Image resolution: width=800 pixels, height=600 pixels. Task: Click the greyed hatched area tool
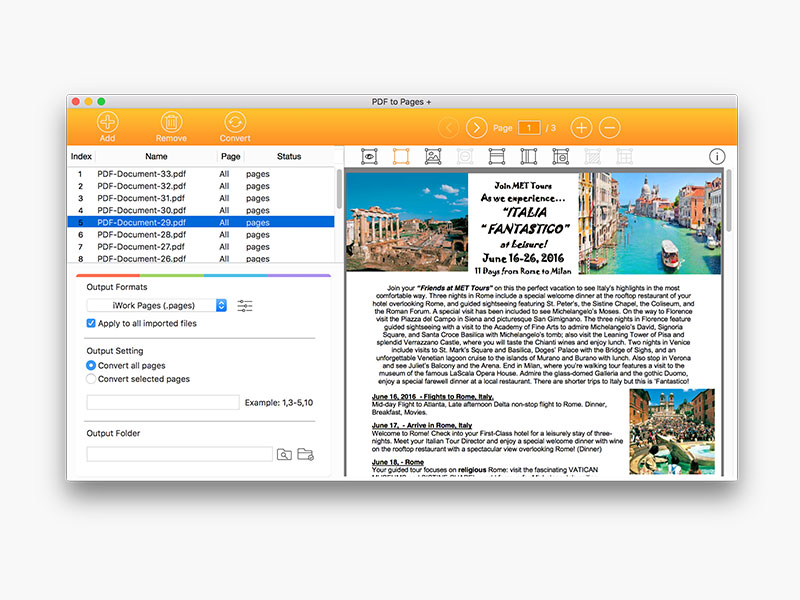pyautogui.click(x=592, y=157)
